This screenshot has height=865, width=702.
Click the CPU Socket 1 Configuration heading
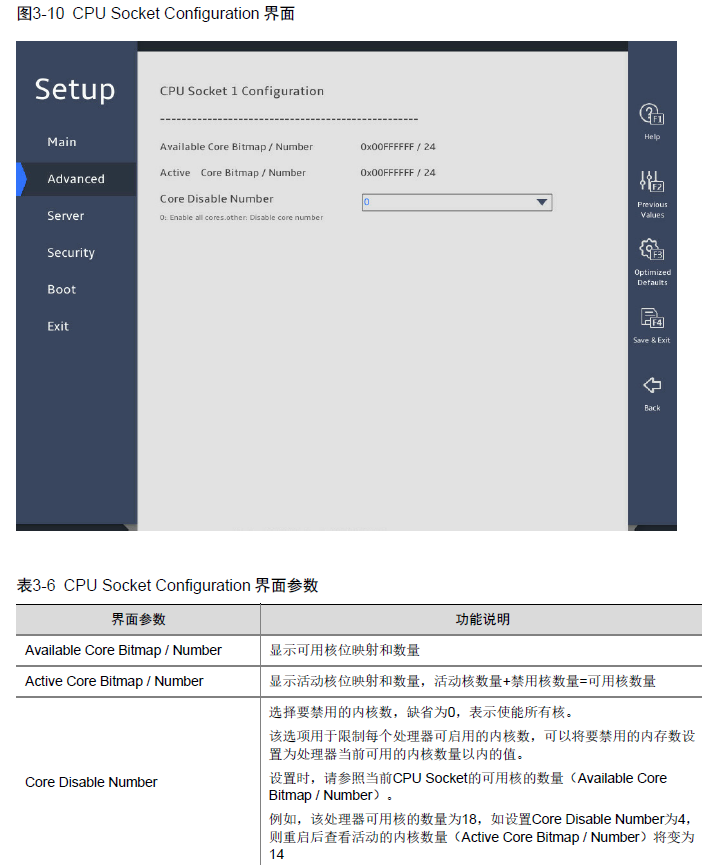[242, 91]
